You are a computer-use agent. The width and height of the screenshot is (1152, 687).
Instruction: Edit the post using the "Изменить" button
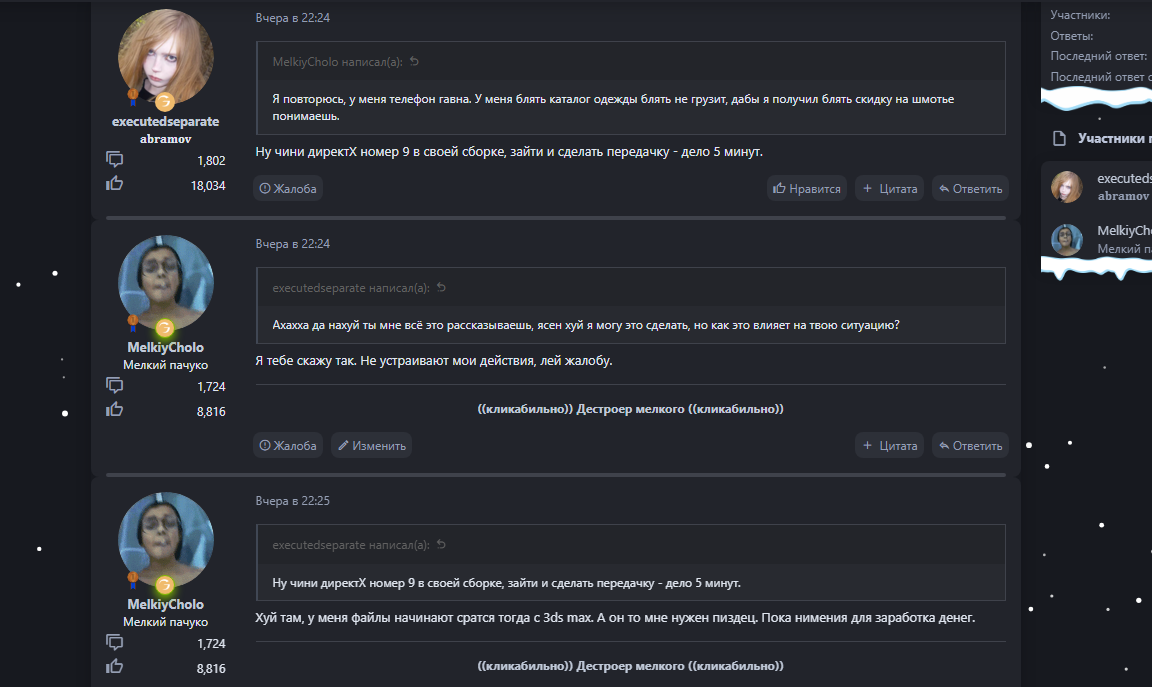pyautogui.click(x=371, y=445)
